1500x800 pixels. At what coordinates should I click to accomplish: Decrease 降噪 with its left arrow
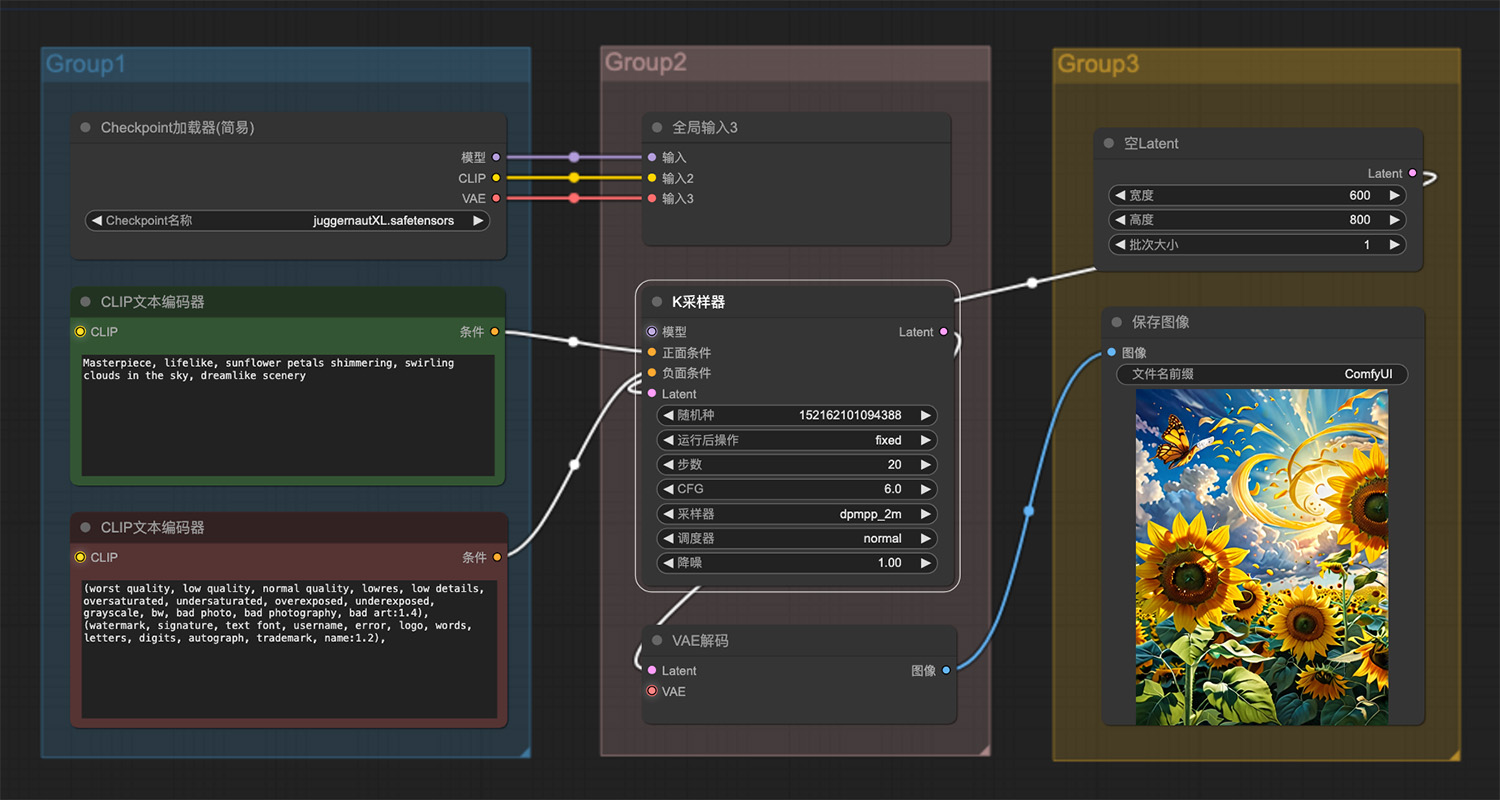coord(668,563)
